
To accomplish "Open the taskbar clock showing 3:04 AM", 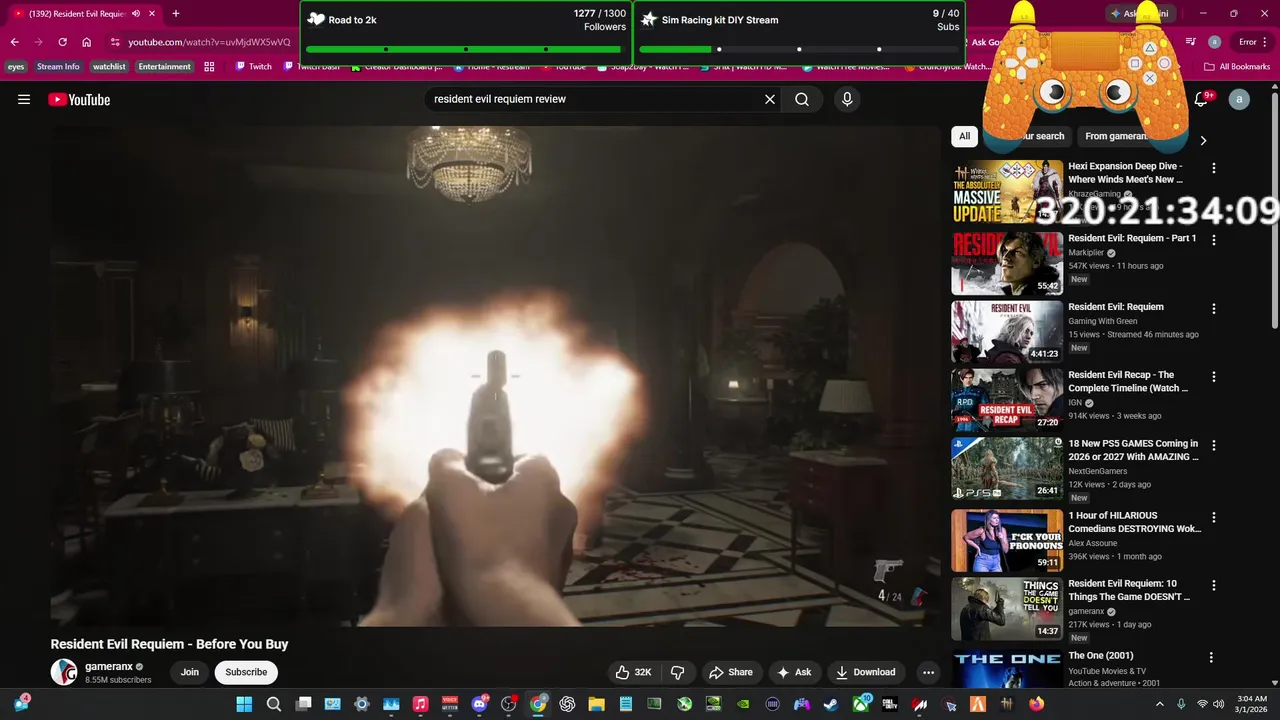I will pyautogui.click(x=1251, y=704).
